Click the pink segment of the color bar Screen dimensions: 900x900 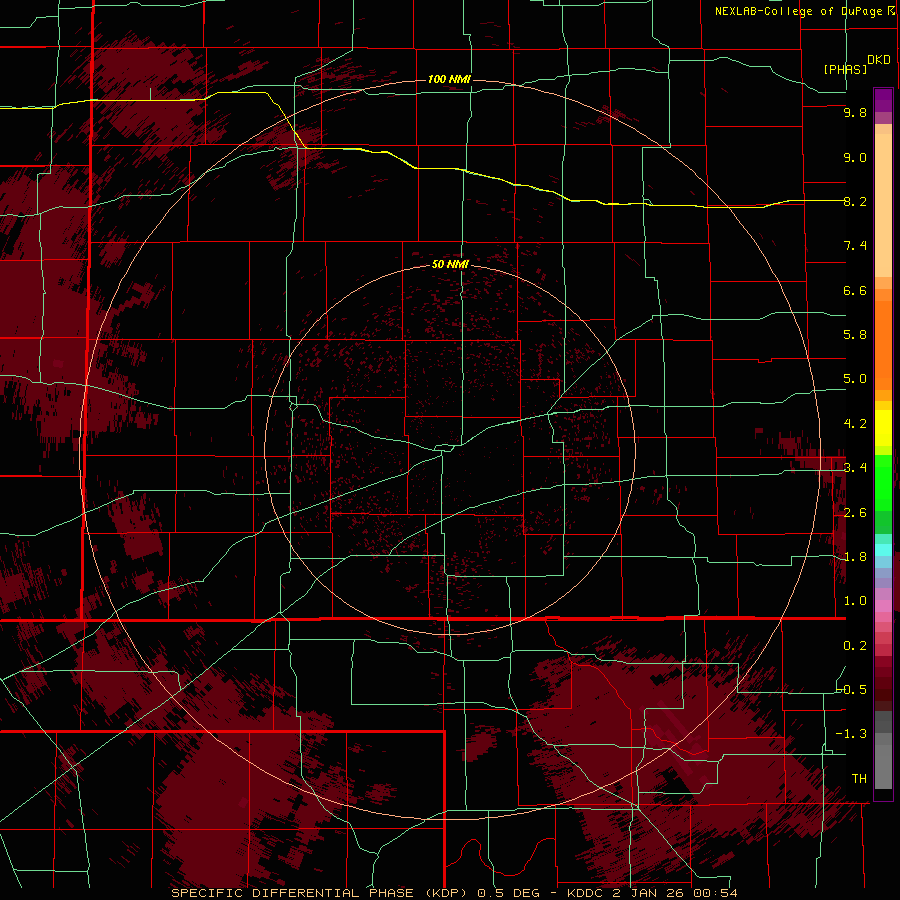pyautogui.click(x=883, y=606)
